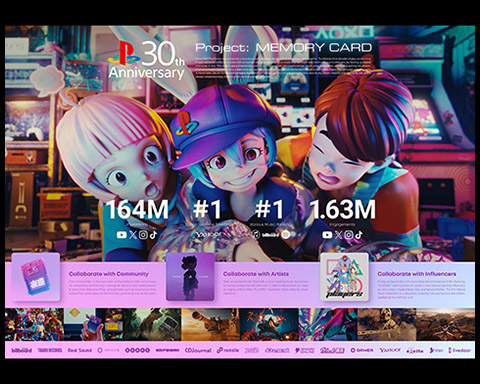Click the Spotify icon under second #1
This screenshot has height=384, width=480.
286,235
